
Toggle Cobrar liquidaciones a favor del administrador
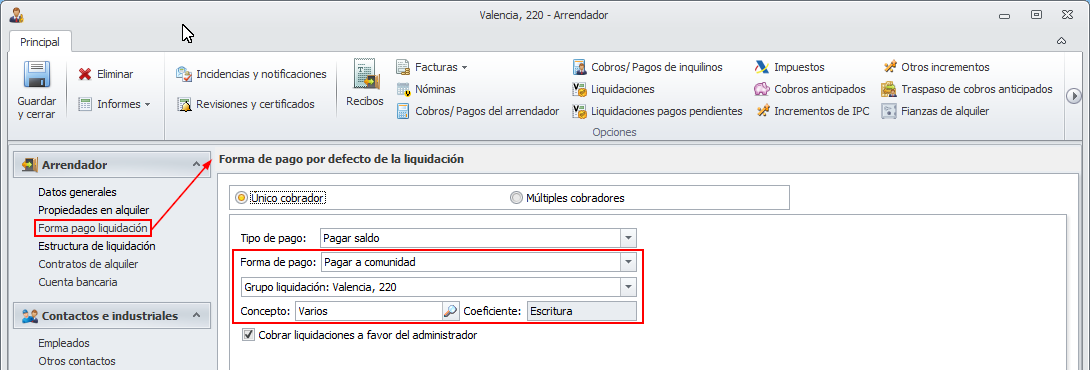click(x=248, y=335)
